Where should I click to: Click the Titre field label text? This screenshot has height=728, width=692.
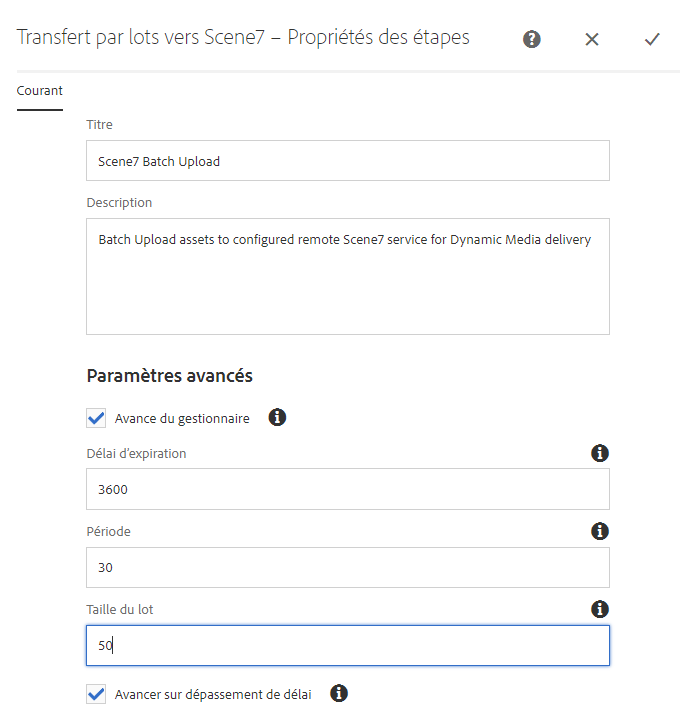[x=99, y=124]
